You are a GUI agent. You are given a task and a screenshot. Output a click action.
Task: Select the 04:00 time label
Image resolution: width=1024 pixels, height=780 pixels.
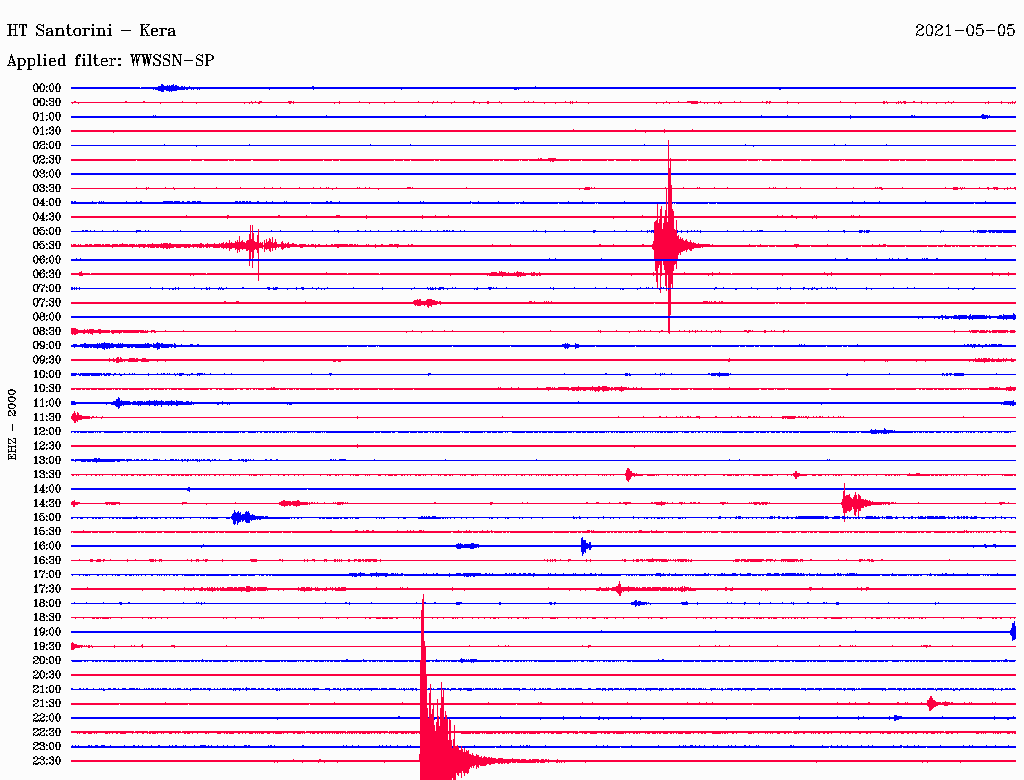click(47, 203)
